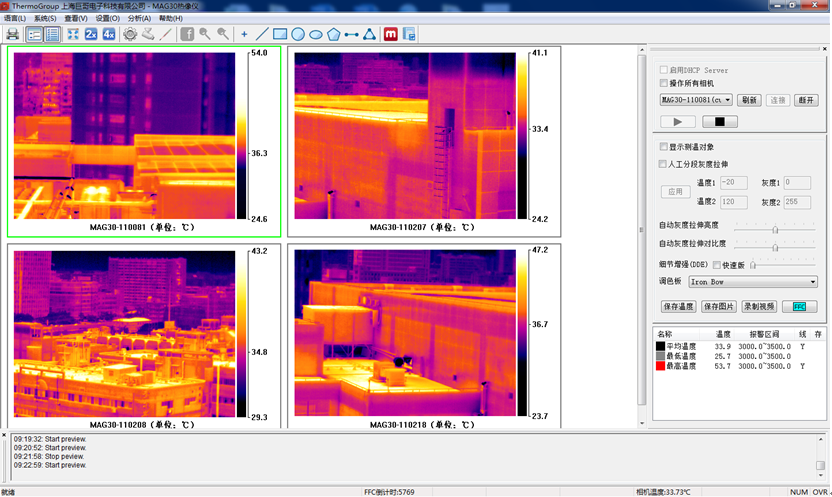
Task: Click the cyan FFC button
Action: (800, 307)
